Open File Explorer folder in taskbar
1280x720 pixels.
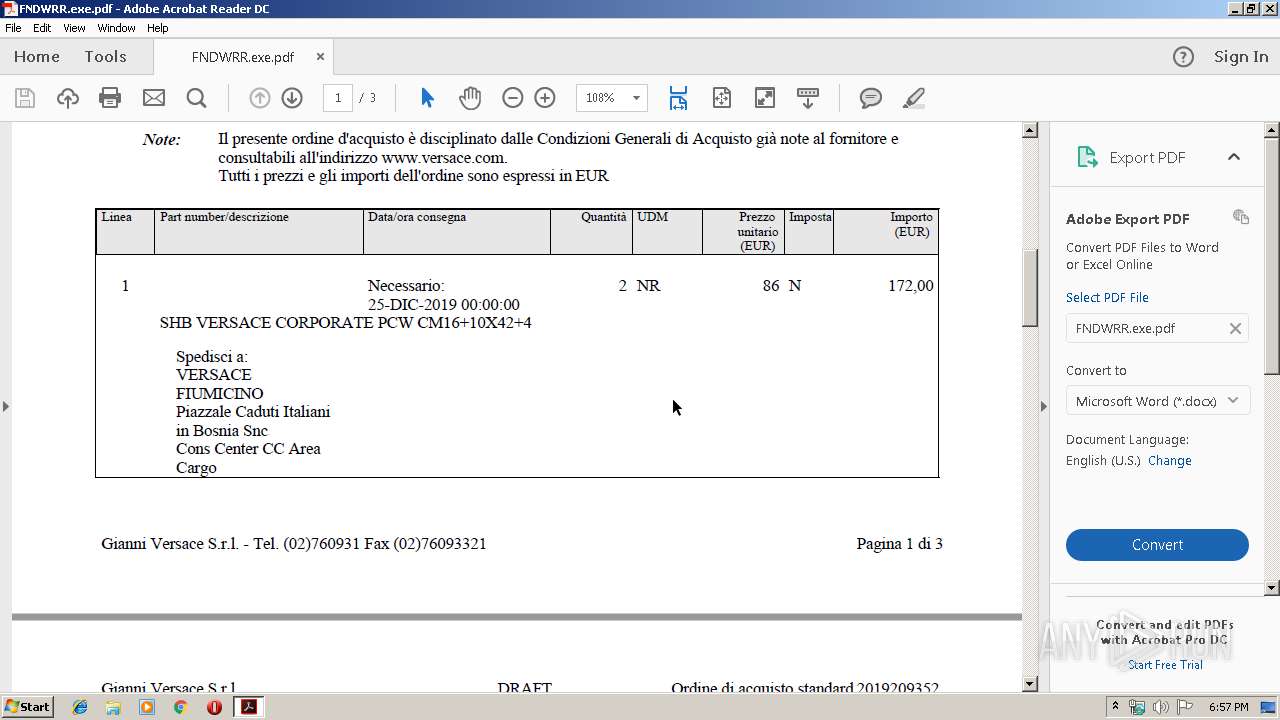click(x=113, y=707)
